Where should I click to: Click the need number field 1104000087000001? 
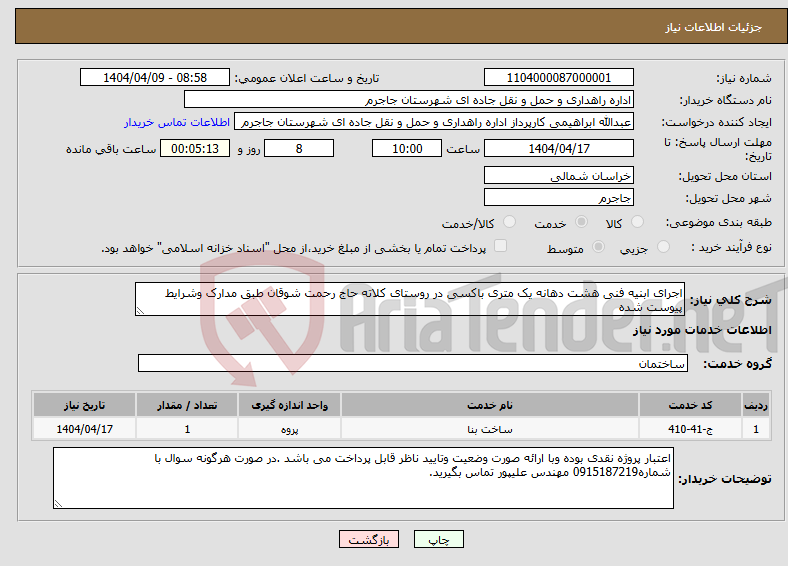point(558,77)
